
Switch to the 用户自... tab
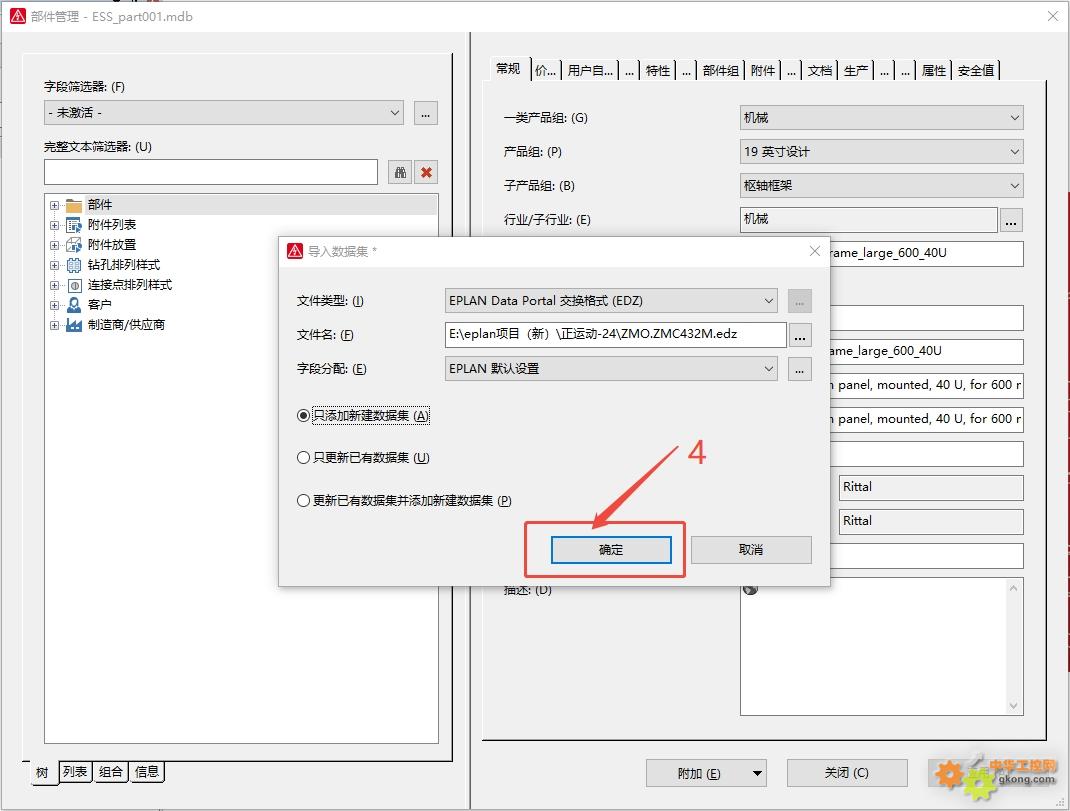coord(590,70)
